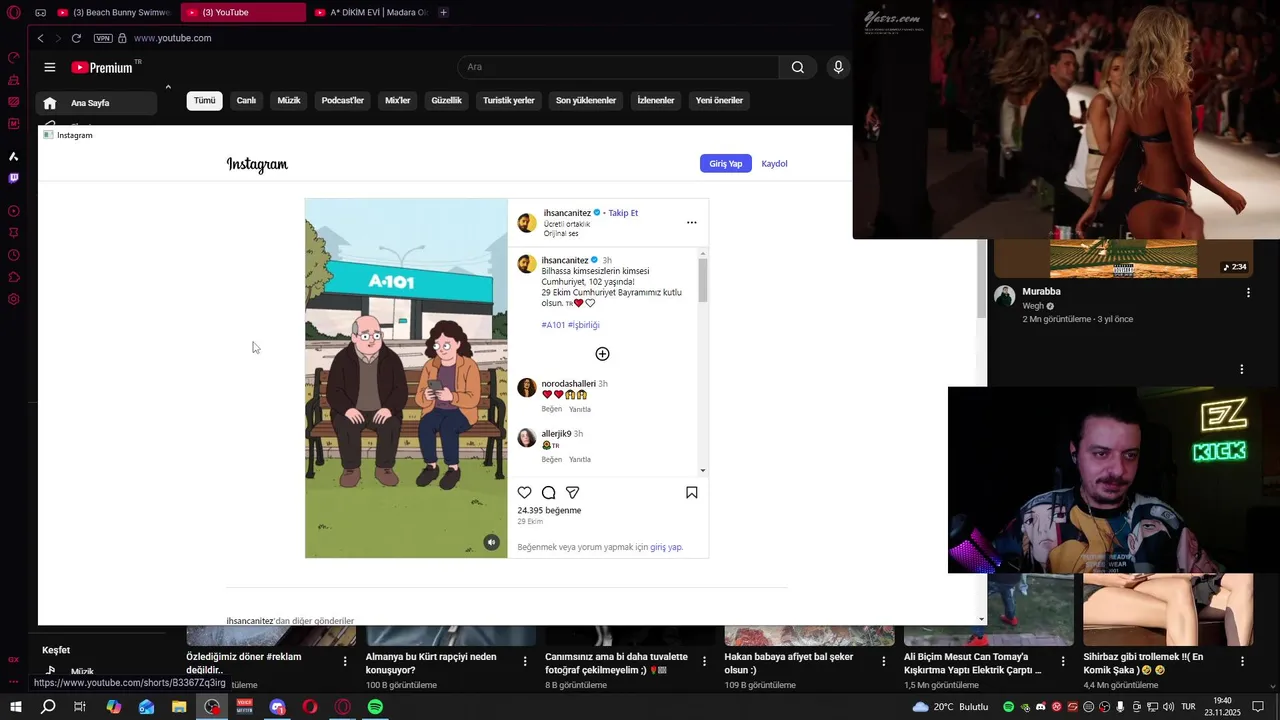Switch to Beach Bunny Swimwear tab
This screenshot has height=720, width=1280.
114,12
